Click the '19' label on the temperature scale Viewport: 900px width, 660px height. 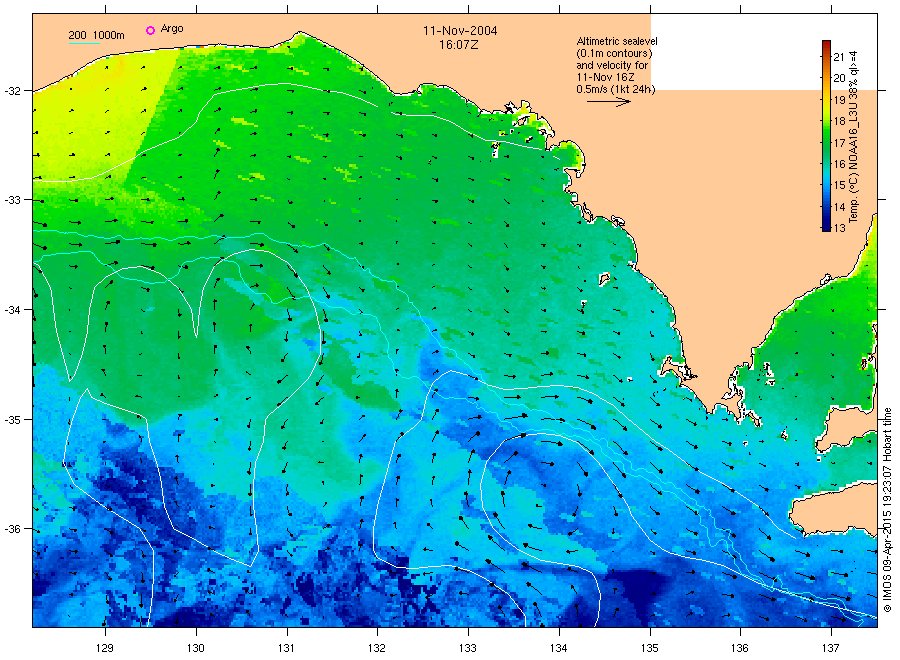tap(839, 100)
